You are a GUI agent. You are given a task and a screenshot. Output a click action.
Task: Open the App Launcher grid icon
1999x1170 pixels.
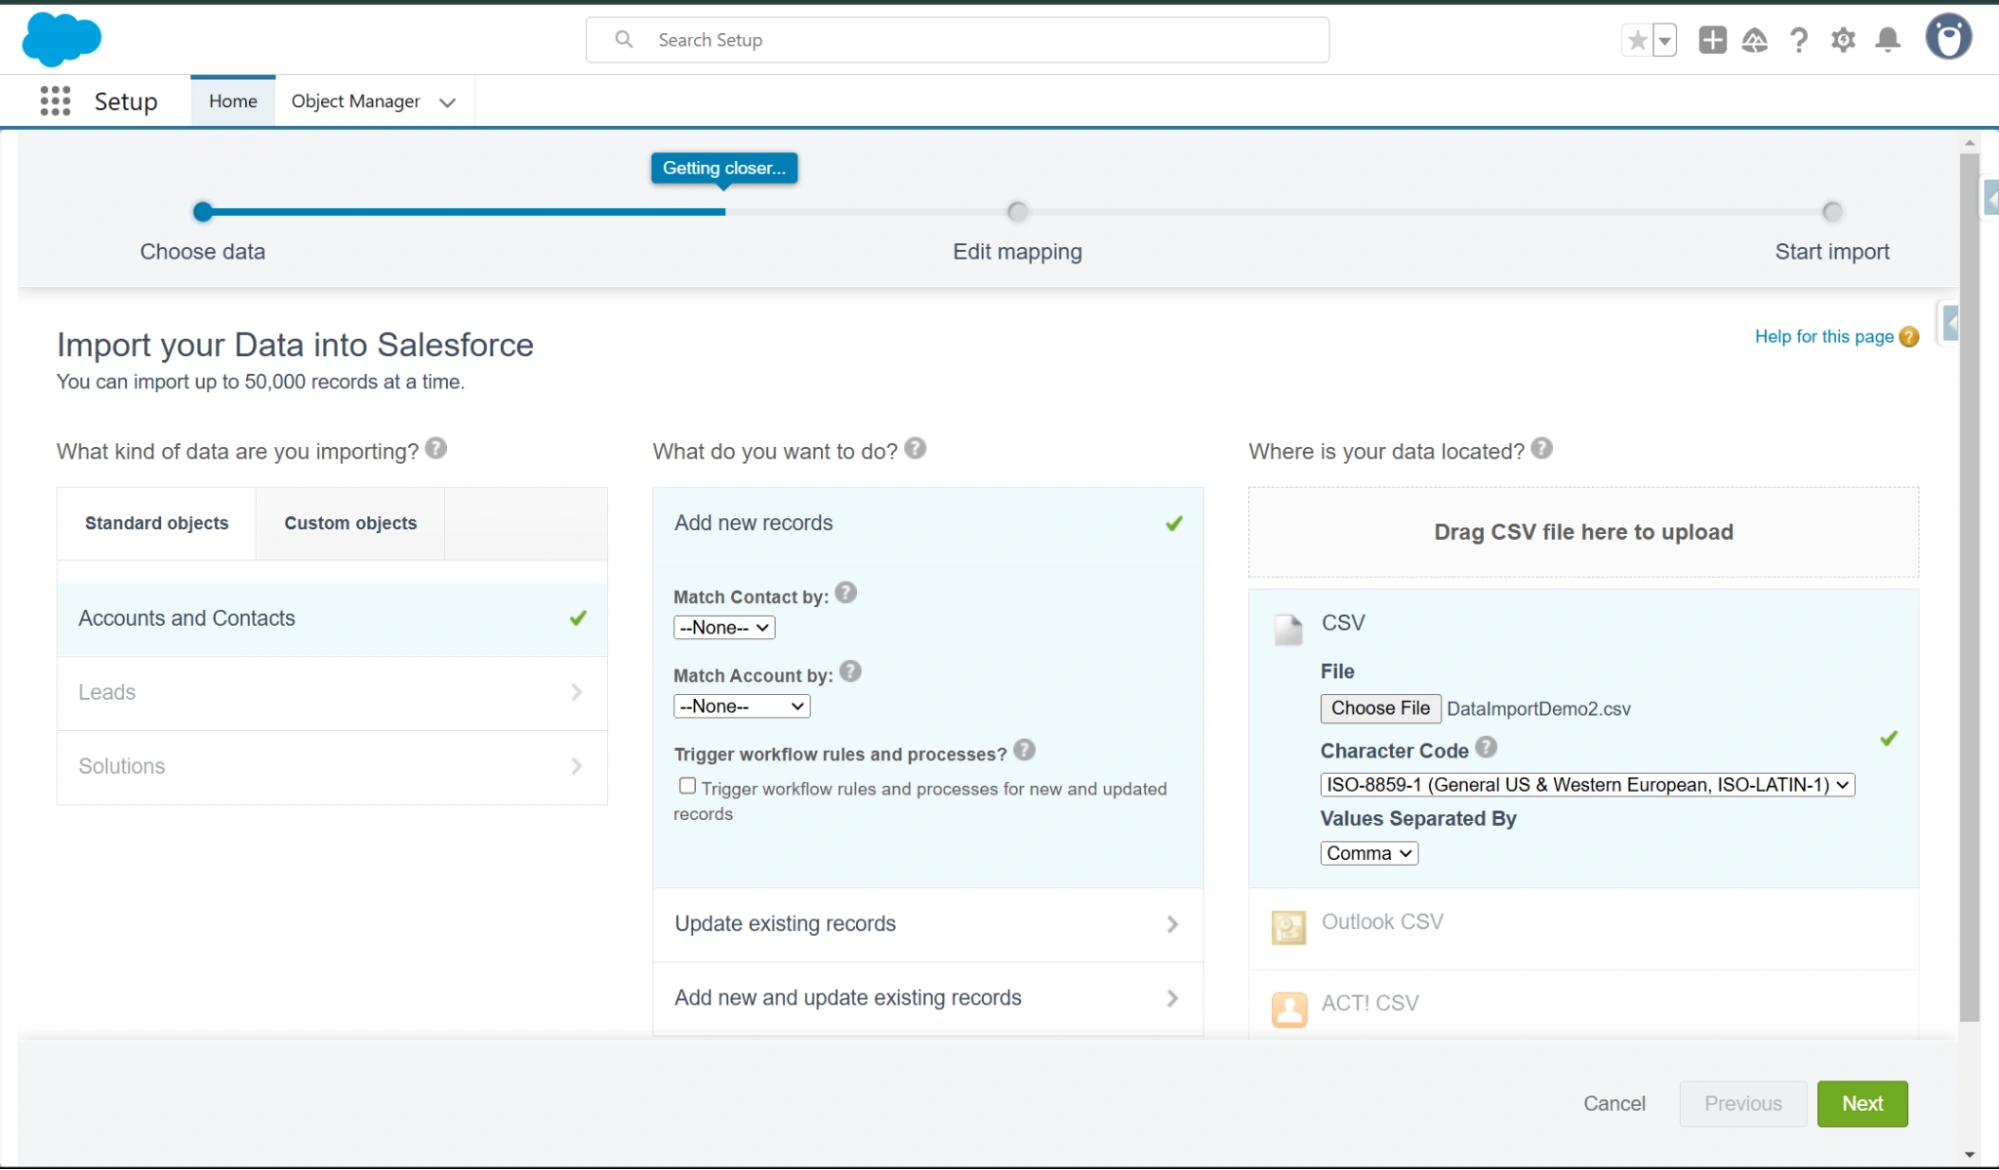tap(55, 101)
